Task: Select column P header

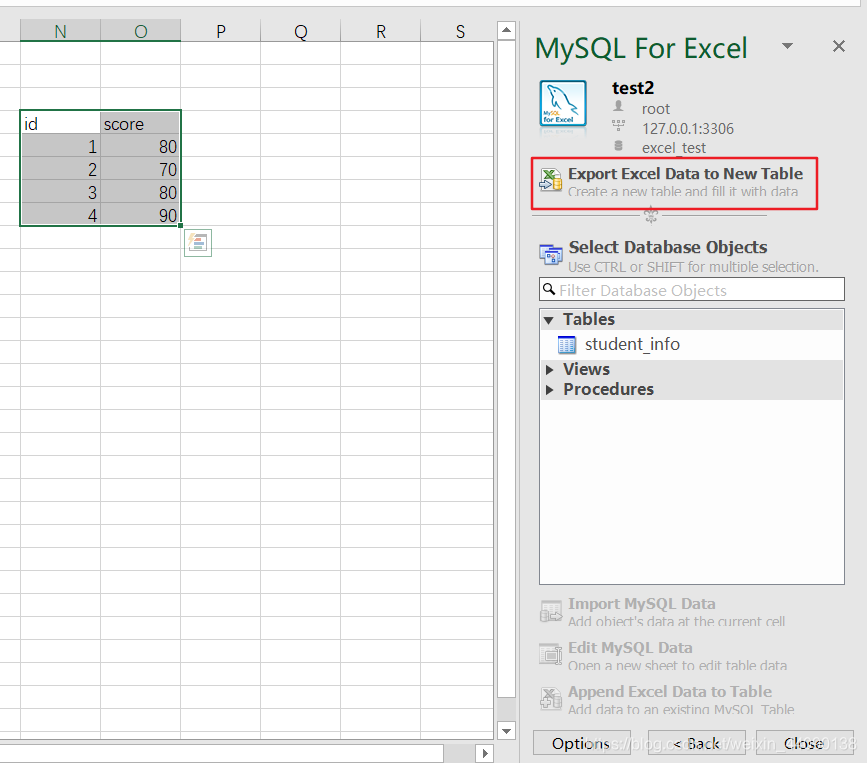Action: click(221, 31)
